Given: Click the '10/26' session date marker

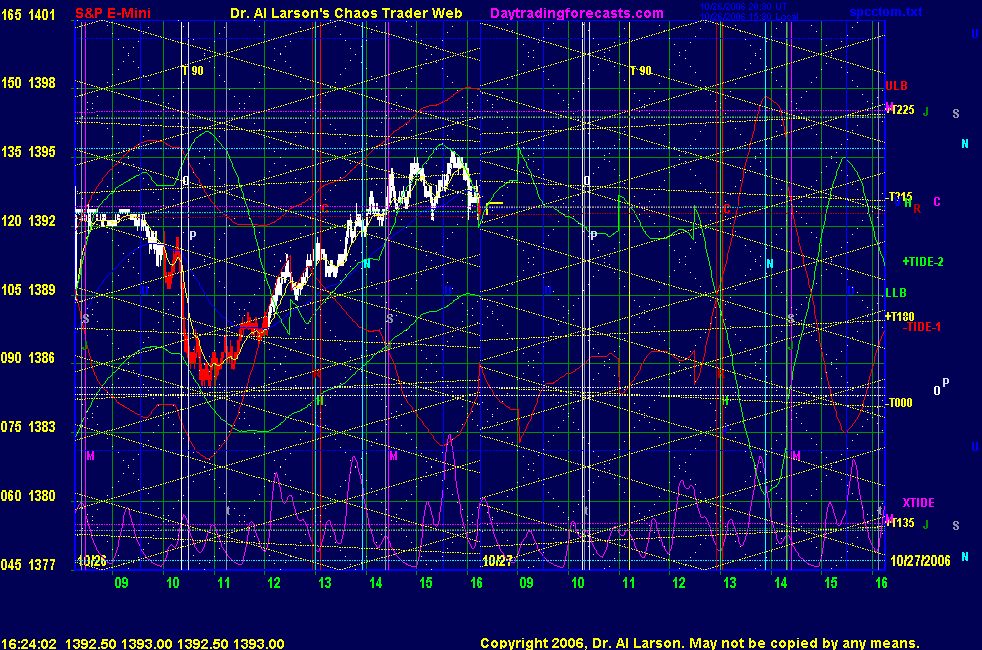Looking at the screenshot, I should 91,561.
